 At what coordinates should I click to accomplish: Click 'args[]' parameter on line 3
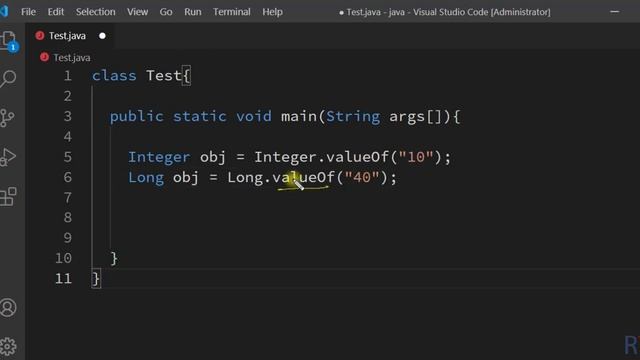point(416,117)
